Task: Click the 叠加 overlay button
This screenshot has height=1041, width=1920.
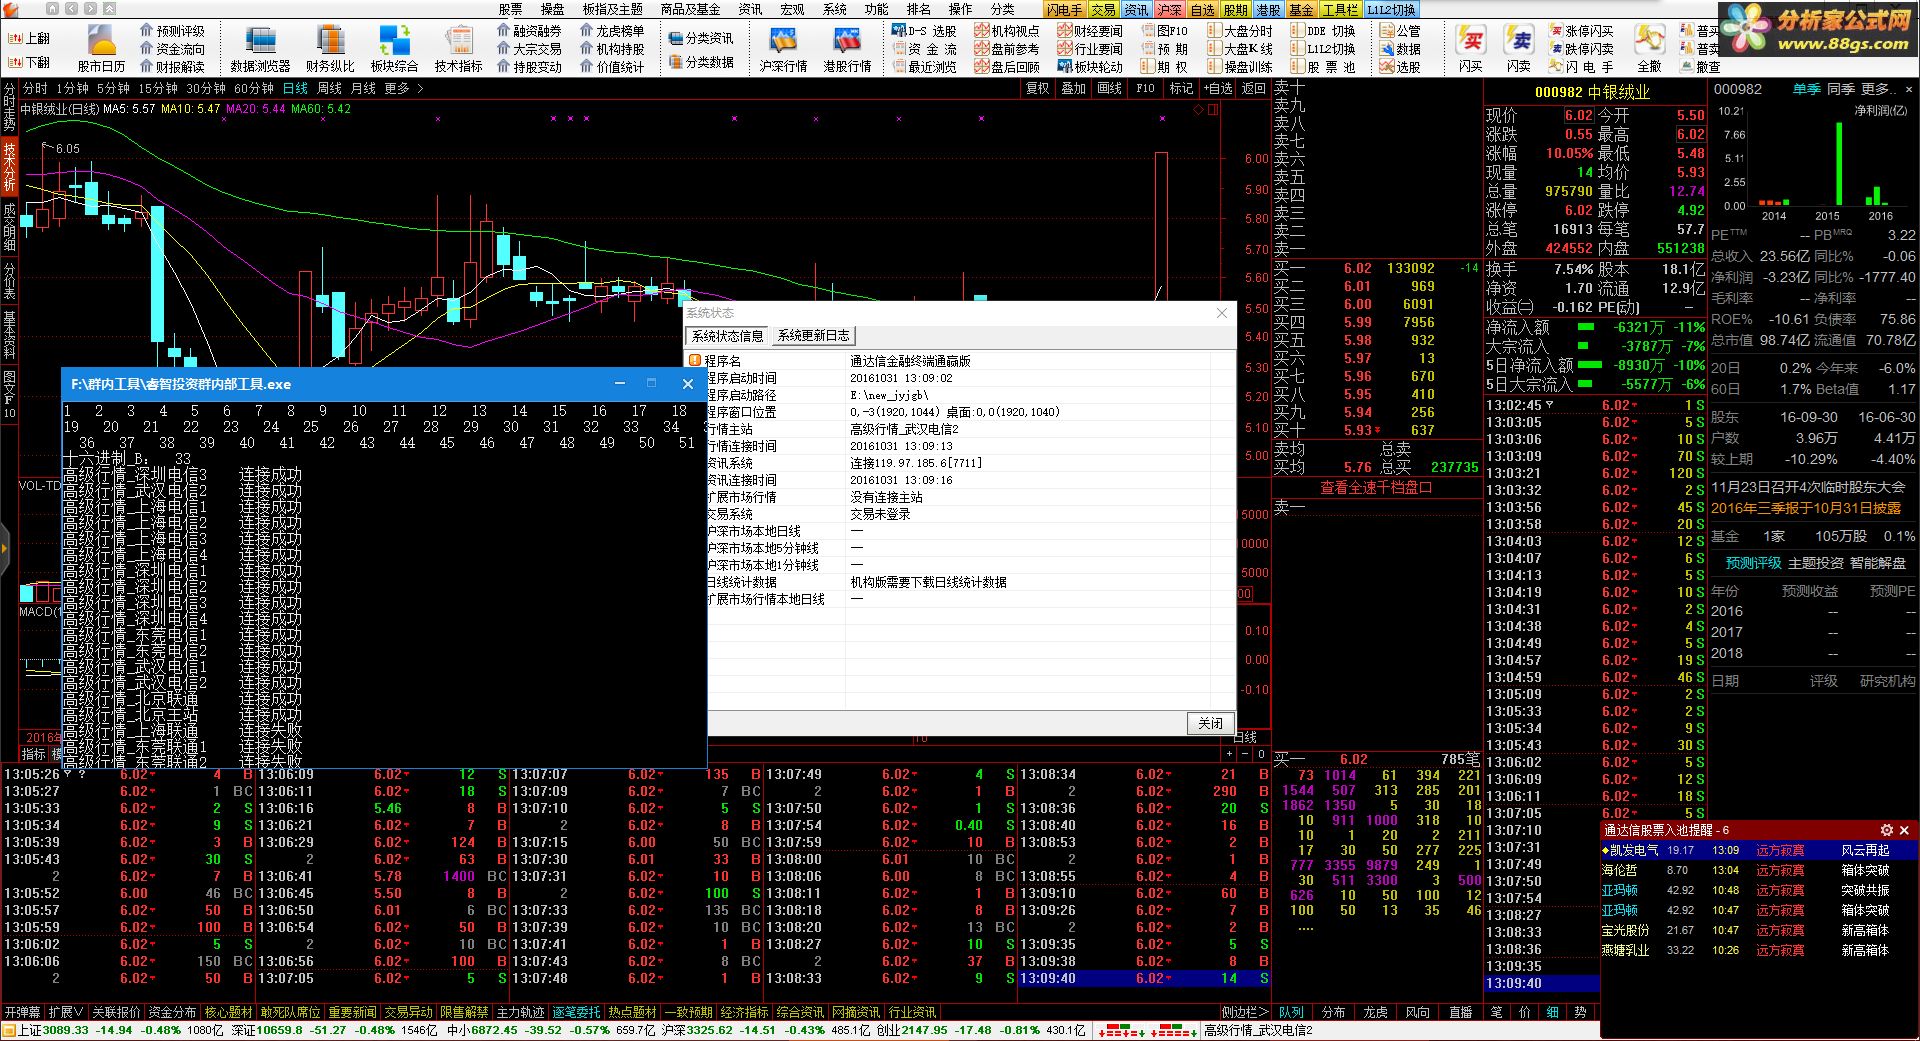Action: point(1074,88)
